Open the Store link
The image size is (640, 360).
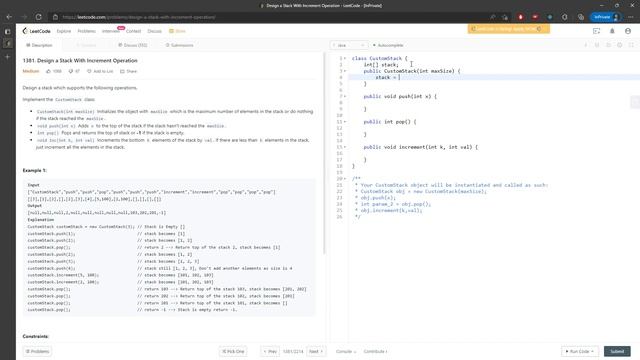(x=178, y=31)
